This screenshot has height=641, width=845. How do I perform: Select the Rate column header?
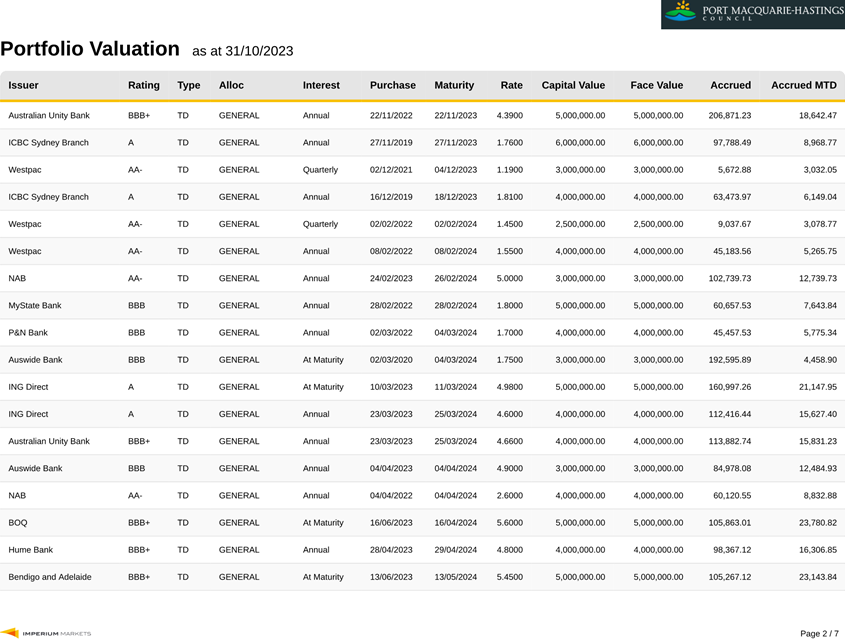[511, 85]
